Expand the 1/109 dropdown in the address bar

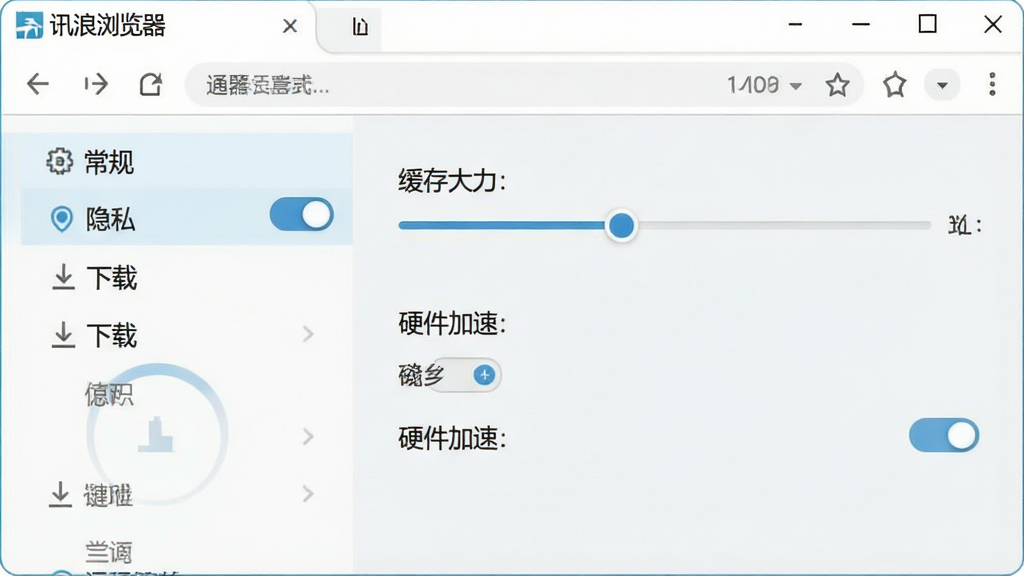pyautogui.click(x=795, y=86)
